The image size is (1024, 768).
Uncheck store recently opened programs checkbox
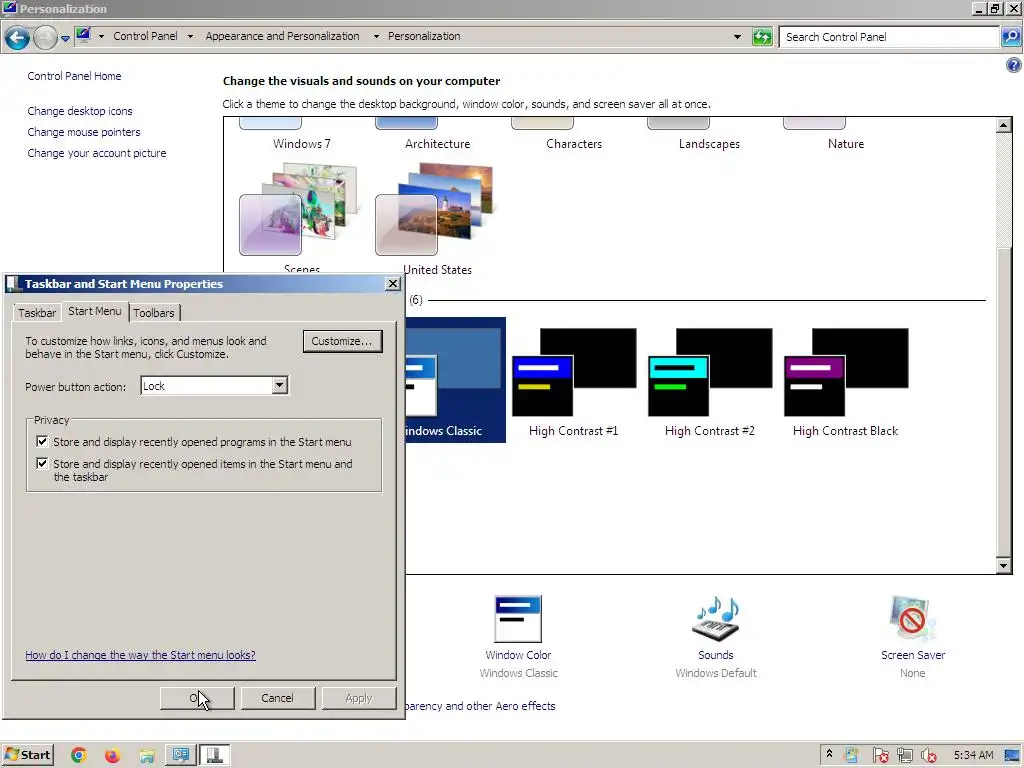[x=42, y=441]
